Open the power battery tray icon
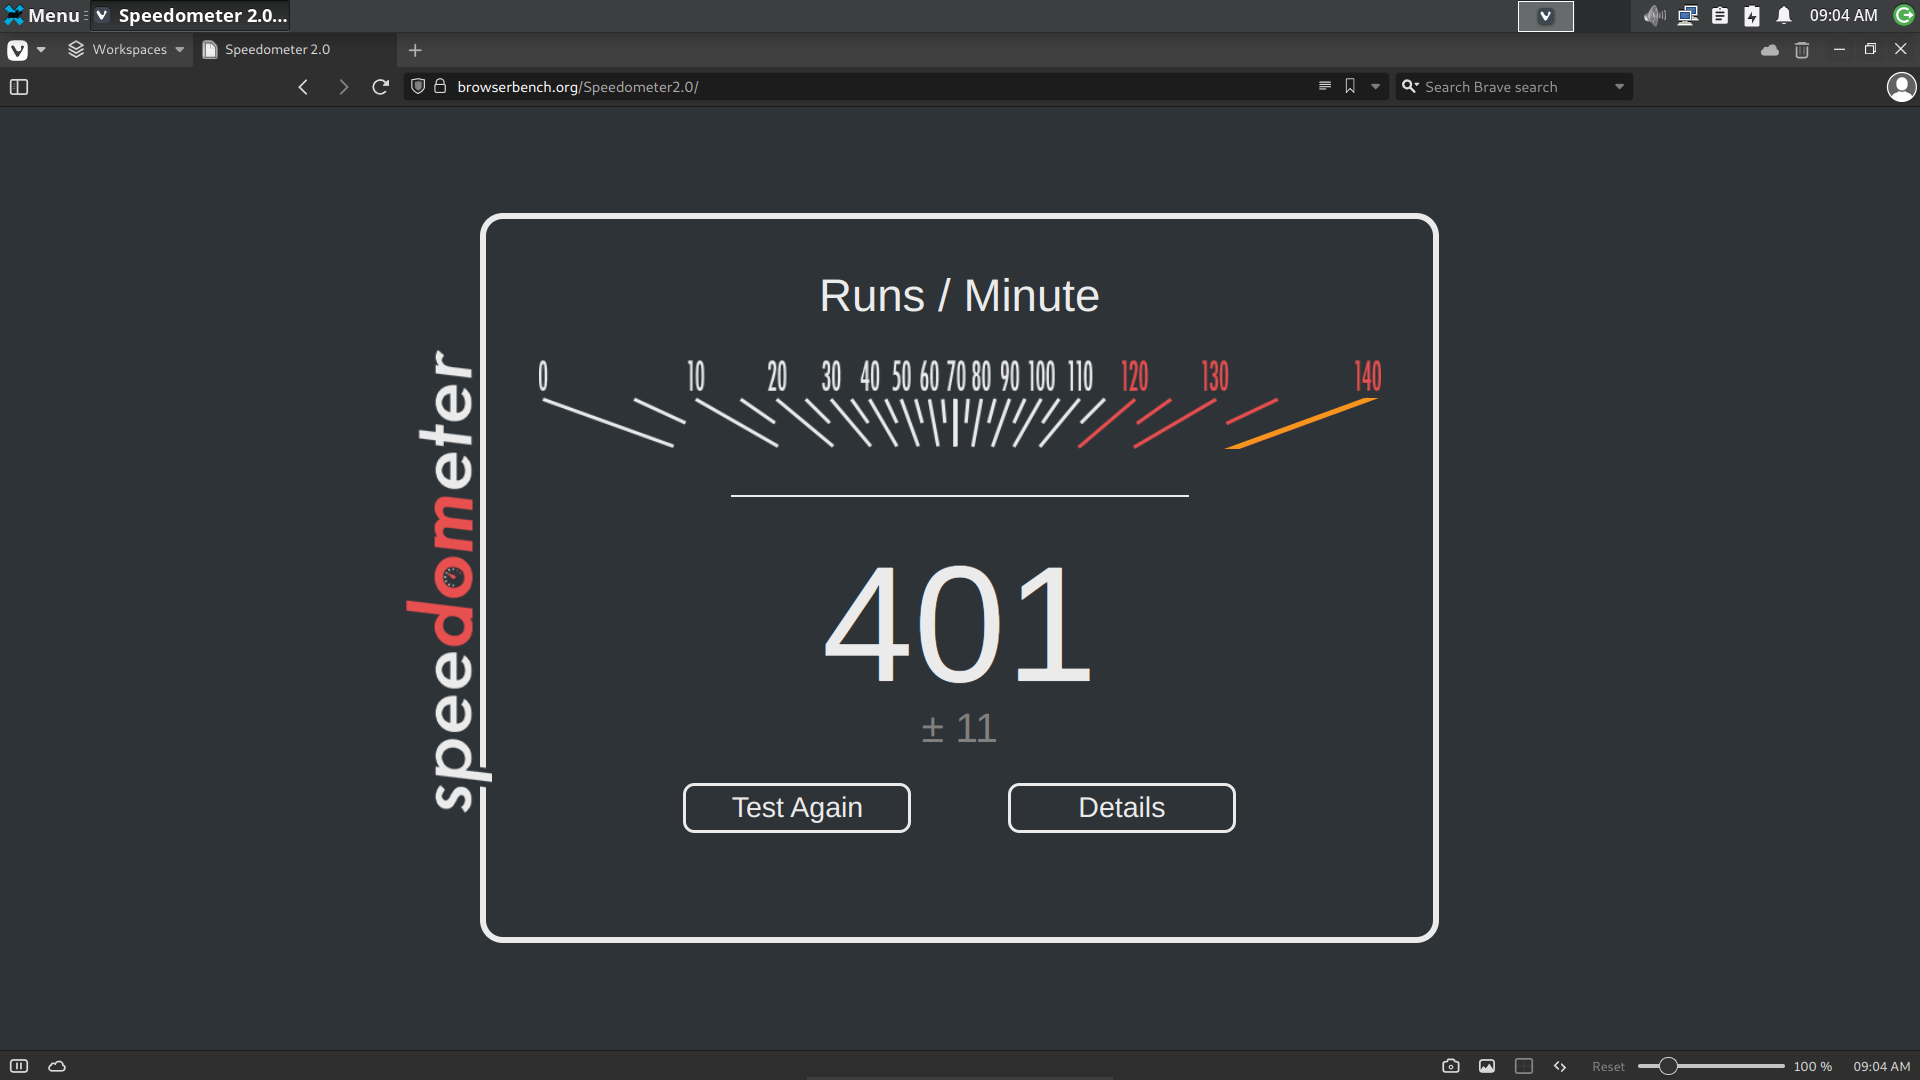1920x1080 pixels. point(1752,15)
